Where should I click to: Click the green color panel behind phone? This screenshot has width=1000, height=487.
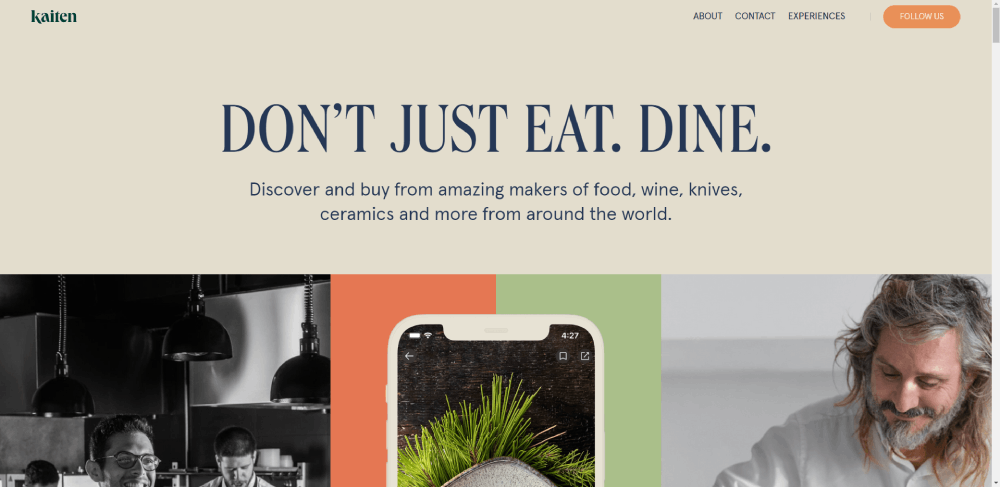point(631,381)
